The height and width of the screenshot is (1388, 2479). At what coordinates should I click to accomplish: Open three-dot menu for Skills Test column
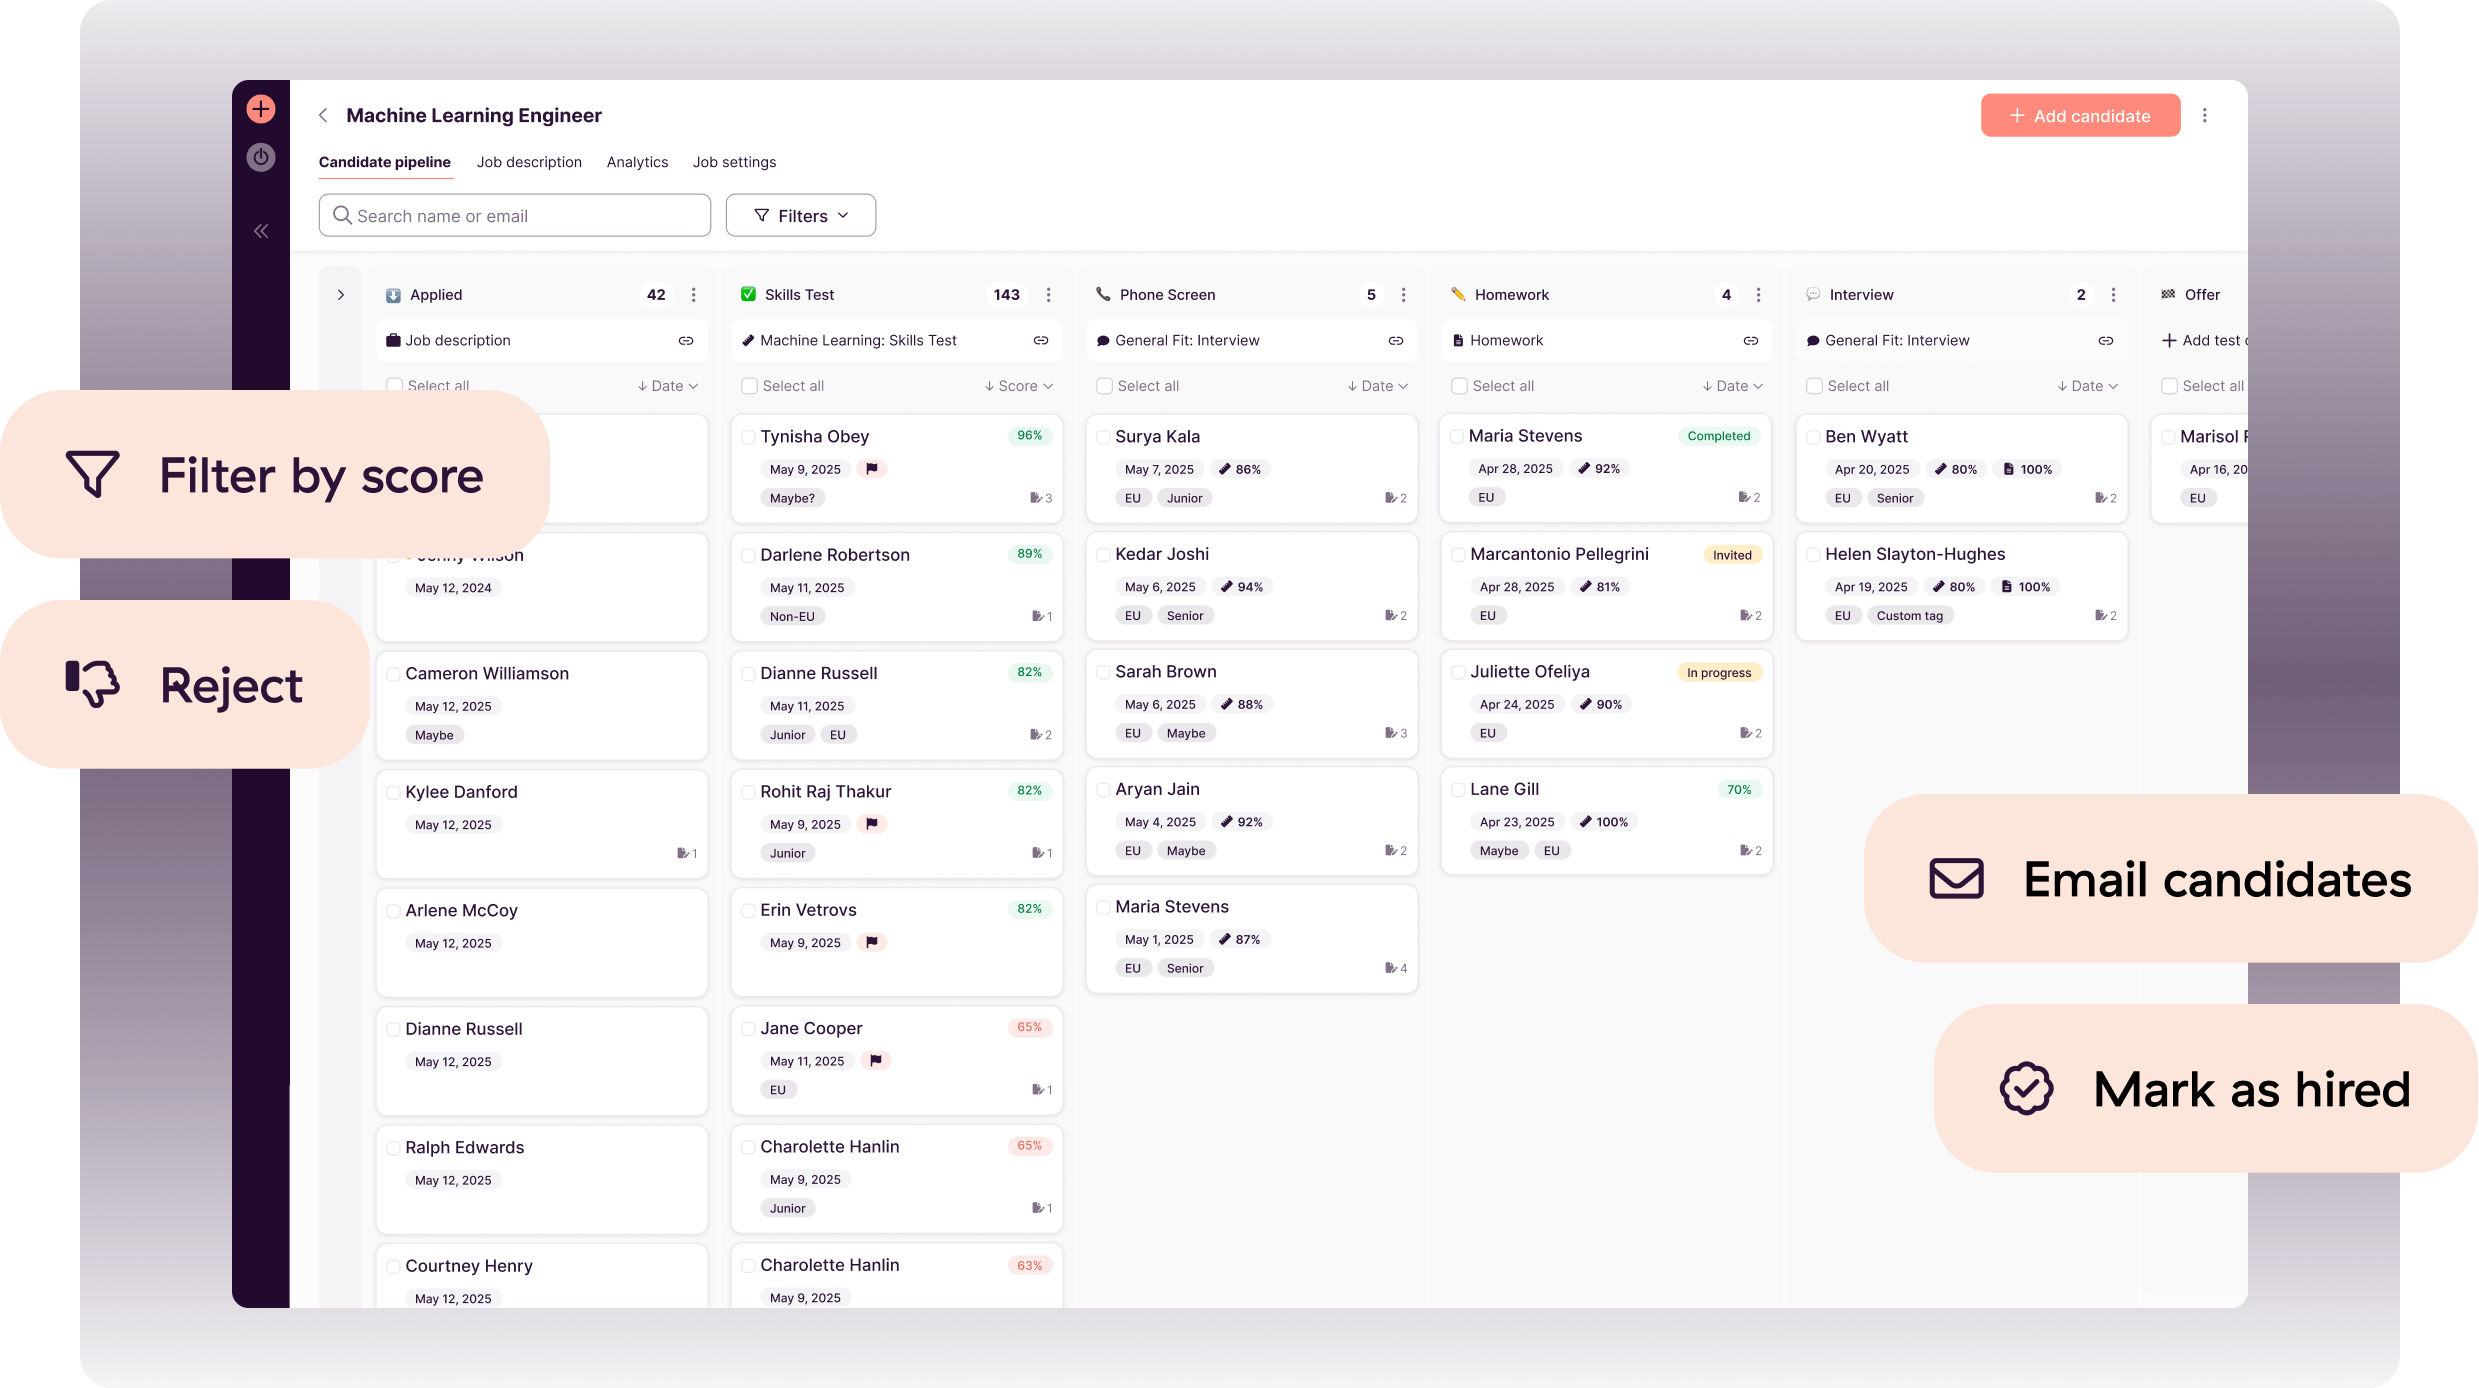[x=1048, y=295]
